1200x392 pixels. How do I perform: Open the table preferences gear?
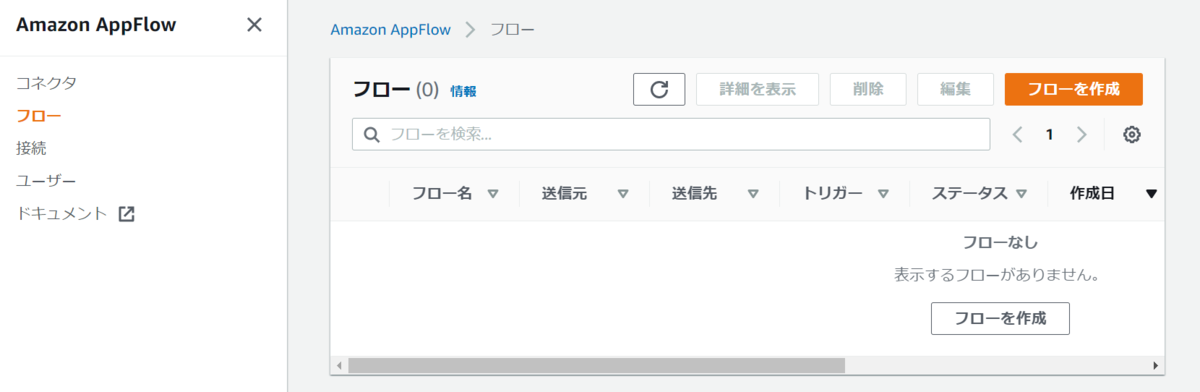1132,134
